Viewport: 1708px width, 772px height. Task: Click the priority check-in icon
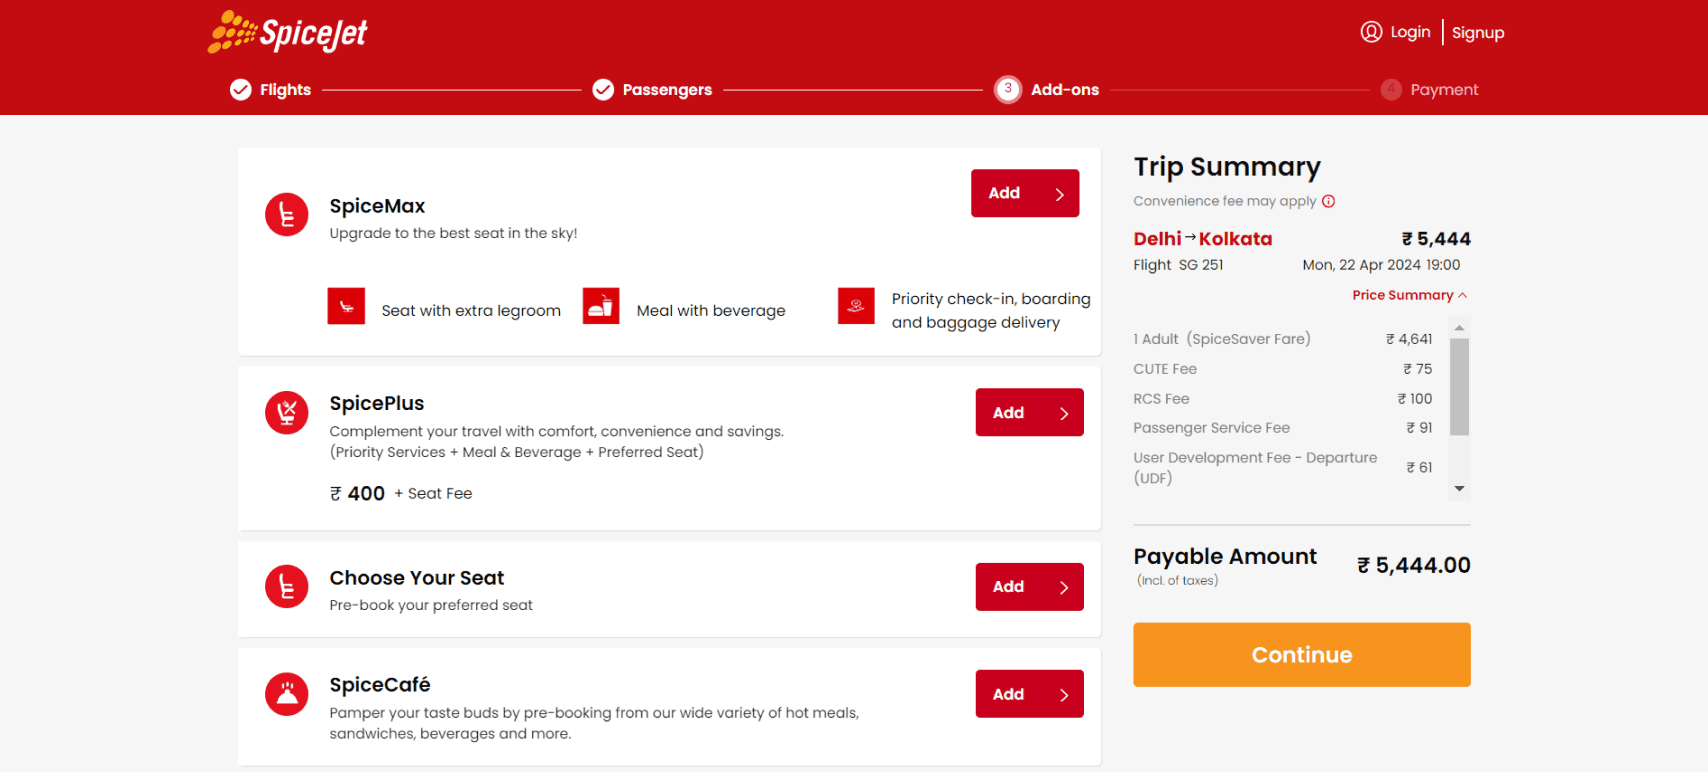856,306
